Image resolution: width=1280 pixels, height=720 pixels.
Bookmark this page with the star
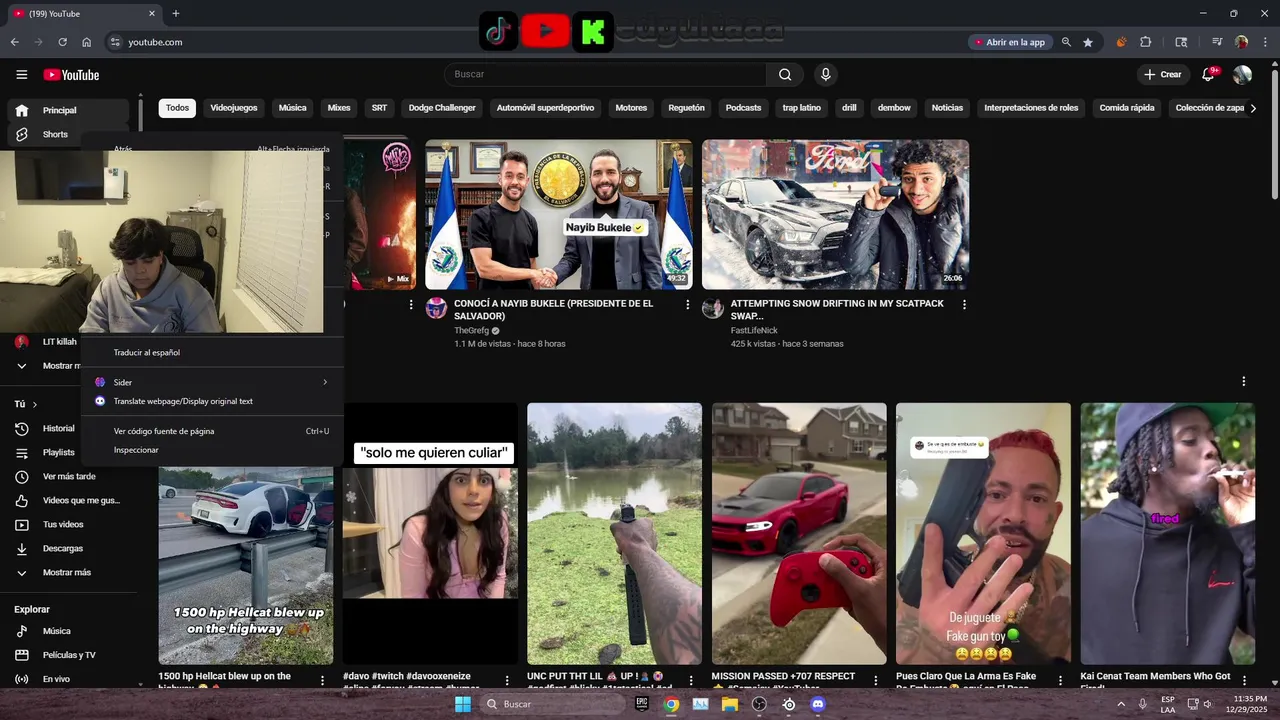click(x=1088, y=42)
